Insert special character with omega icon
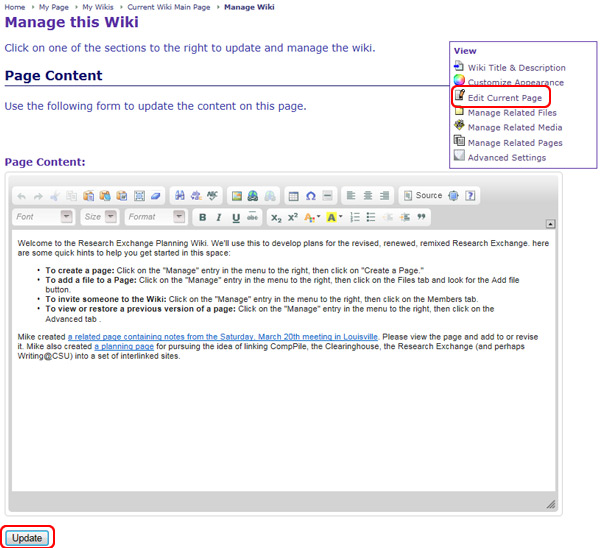The image size is (600, 548). [x=311, y=196]
